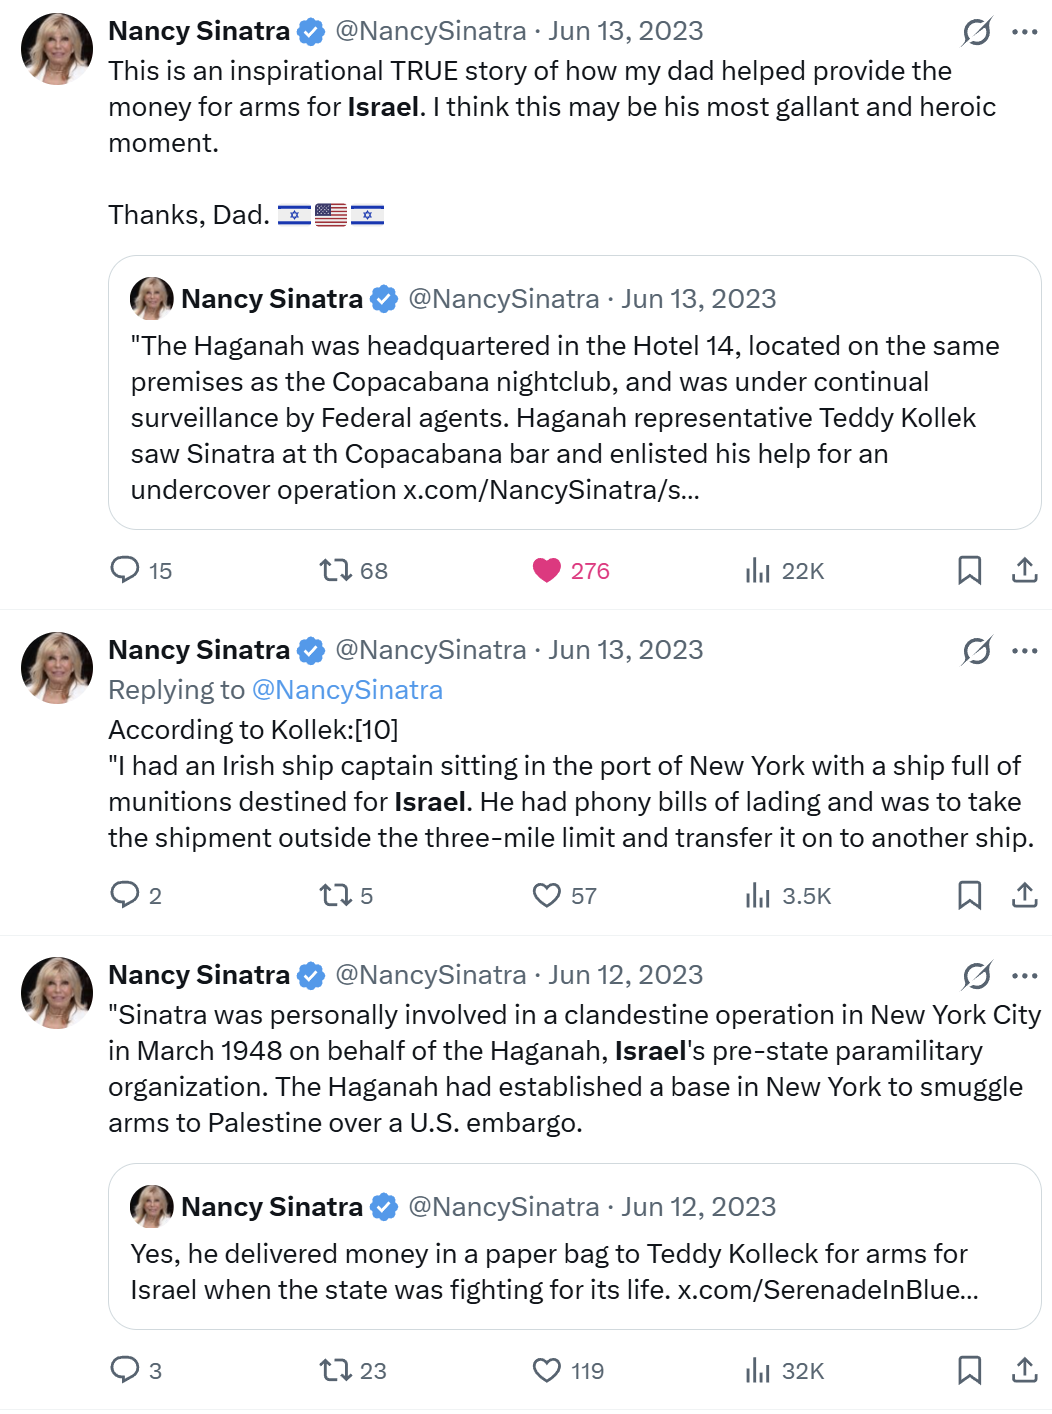The width and height of the screenshot is (1052, 1414).
Task: Reply to the Jun 12 tweet with 3 replies
Action: pos(125,1370)
